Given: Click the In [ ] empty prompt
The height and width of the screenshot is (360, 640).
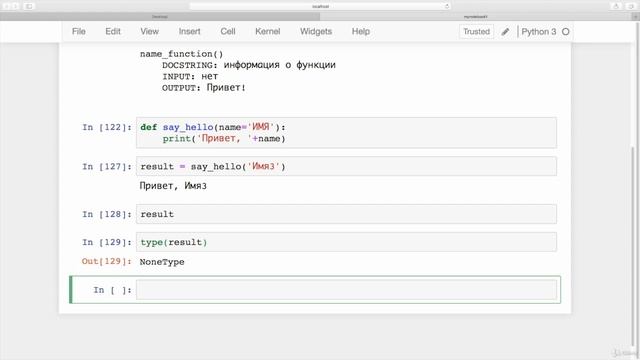Looking at the screenshot, I should pyautogui.click(x=112, y=290).
